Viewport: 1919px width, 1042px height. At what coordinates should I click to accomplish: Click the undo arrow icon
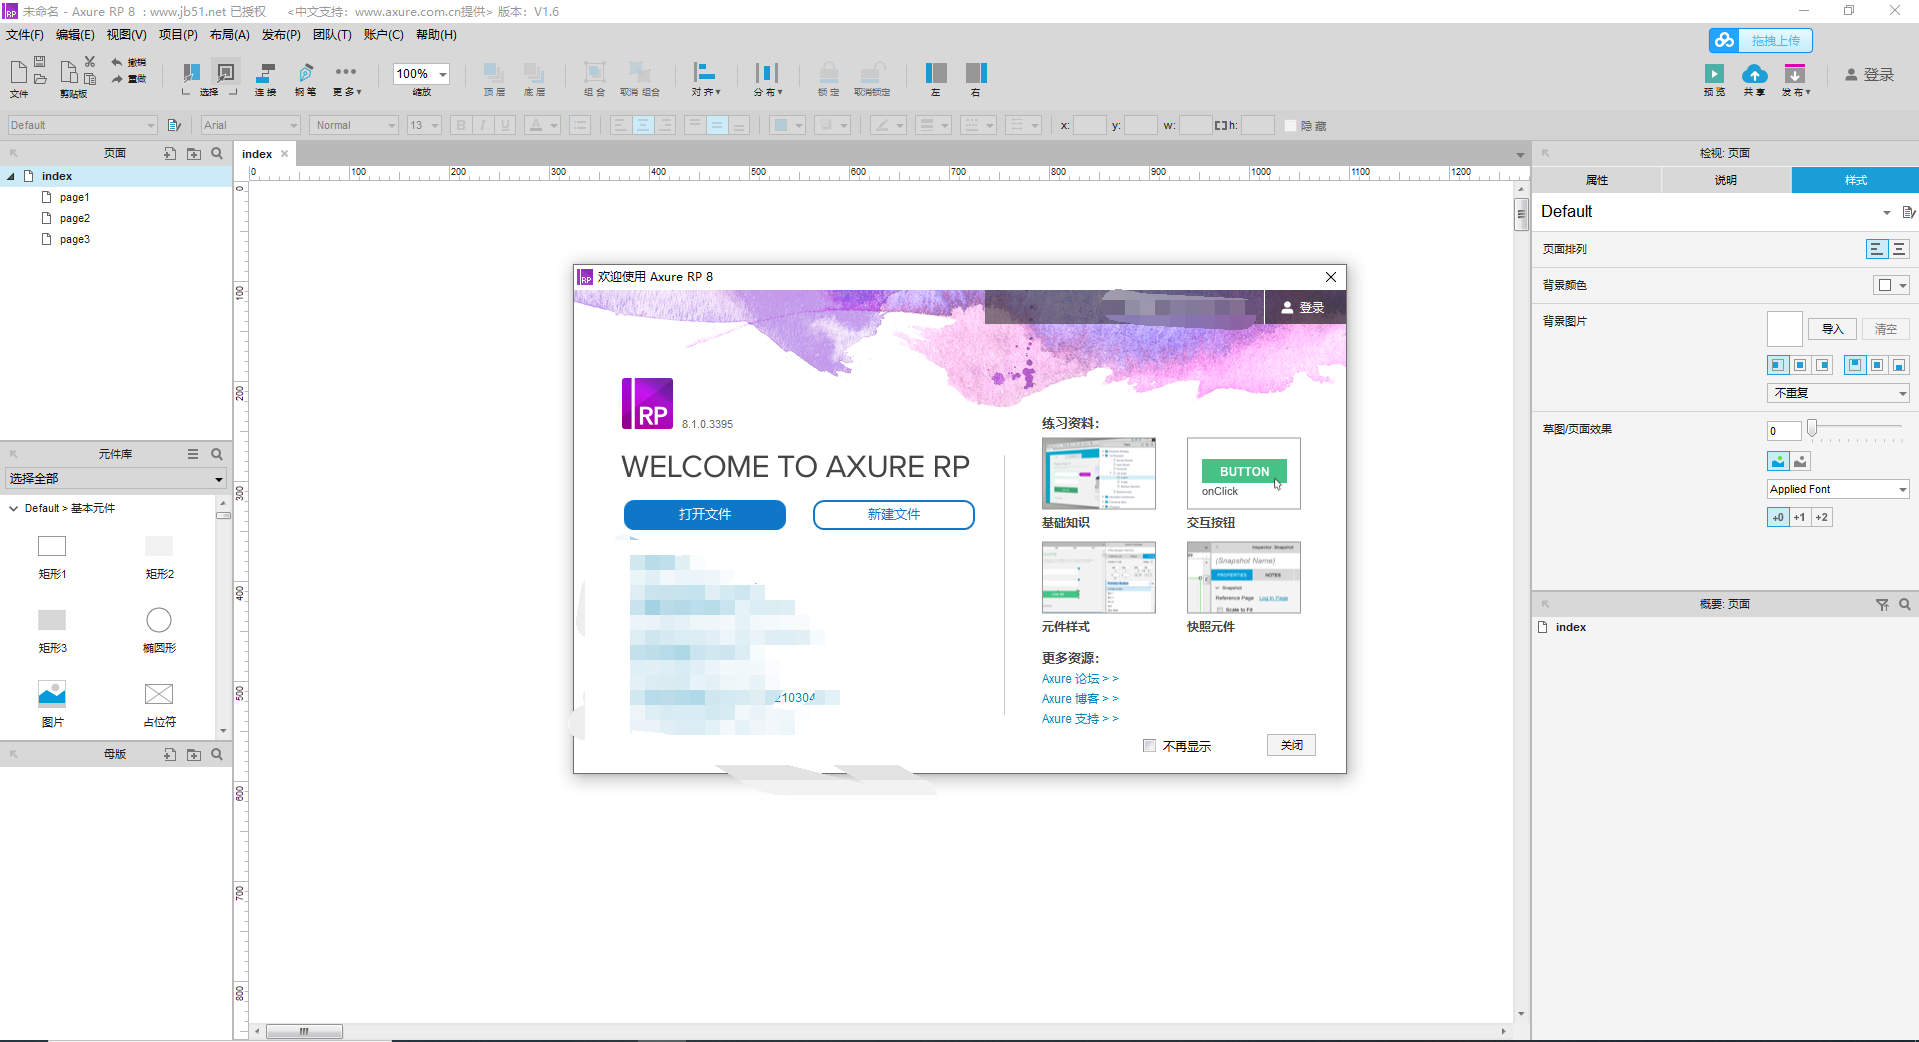pos(117,62)
